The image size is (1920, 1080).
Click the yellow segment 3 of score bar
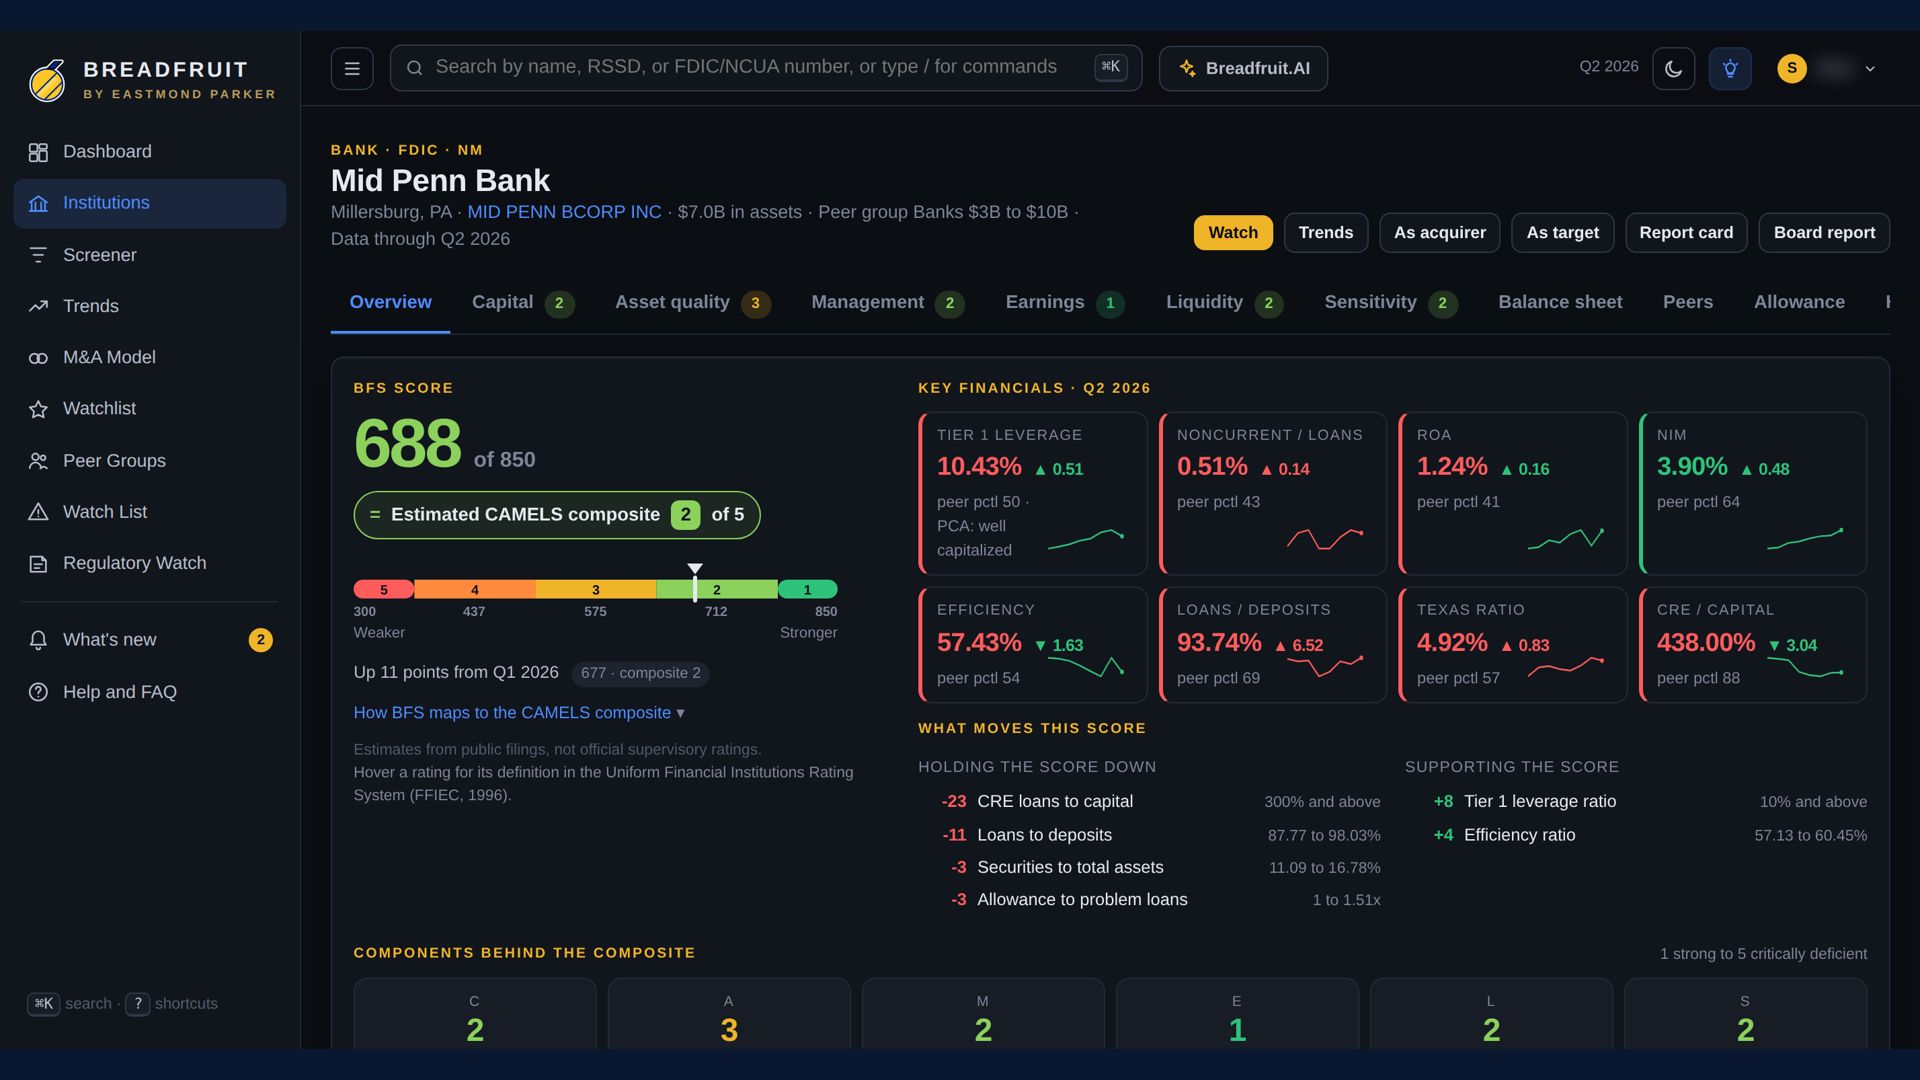(596, 590)
